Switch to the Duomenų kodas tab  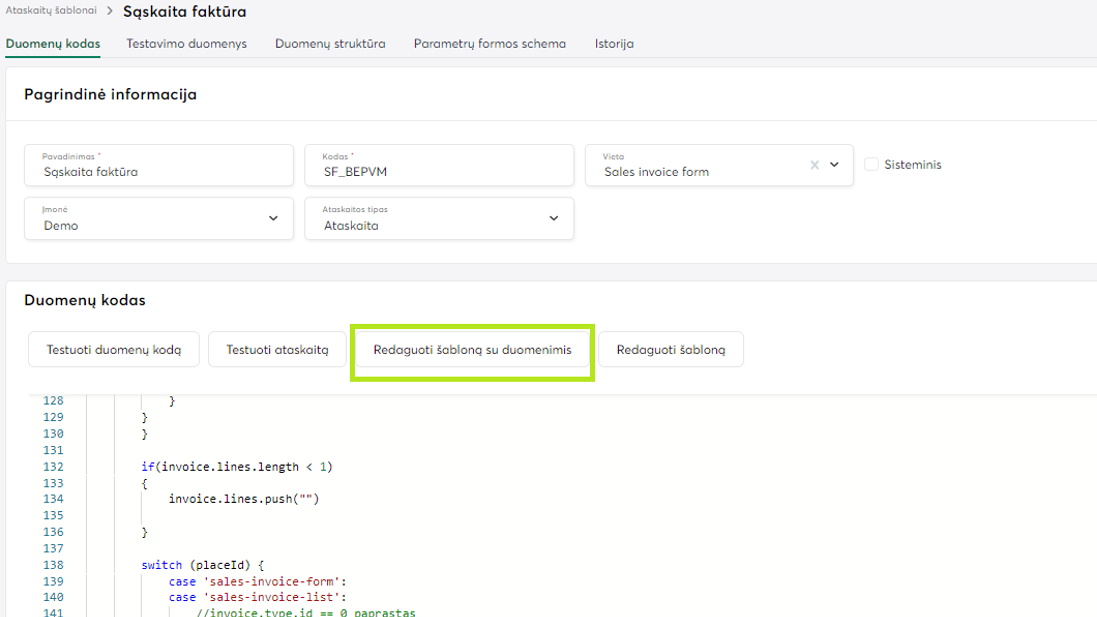[x=53, y=44]
